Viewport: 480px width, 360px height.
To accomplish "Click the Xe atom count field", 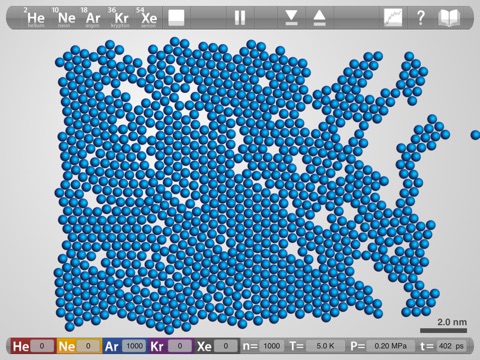I will (226, 346).
